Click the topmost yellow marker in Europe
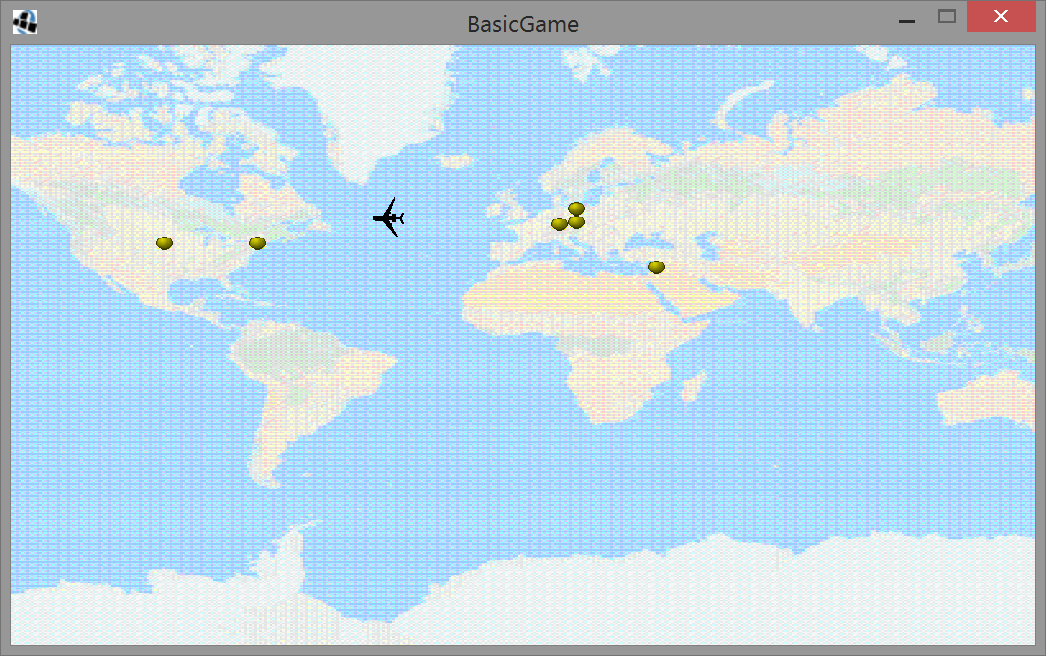Screen dimensions: 1046x656 pyautogui.click(x=576, y=209)
